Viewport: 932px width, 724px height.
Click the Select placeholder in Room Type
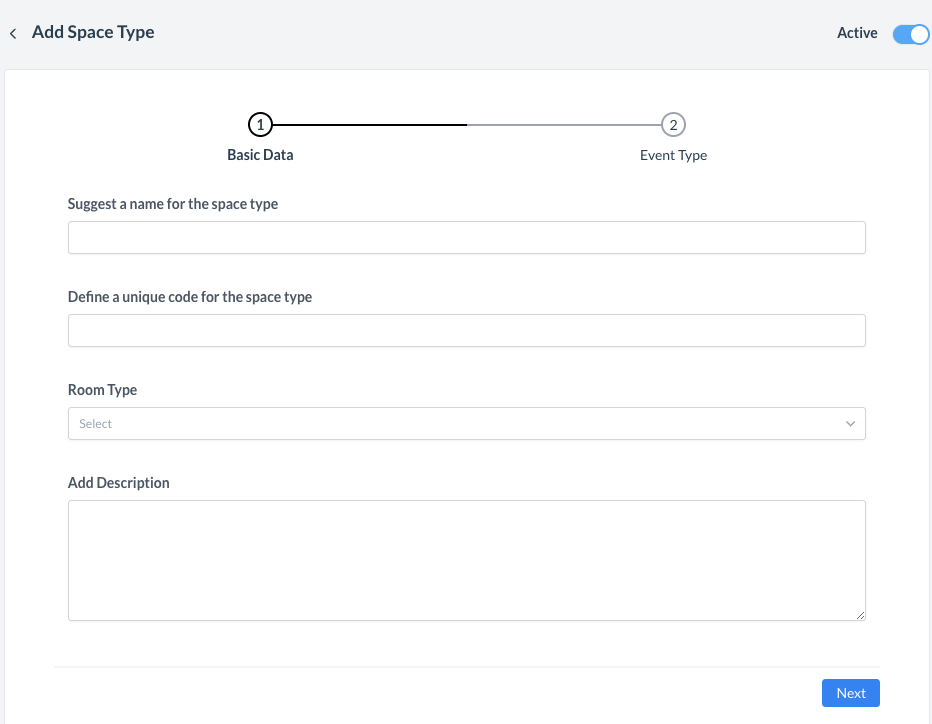96,424
